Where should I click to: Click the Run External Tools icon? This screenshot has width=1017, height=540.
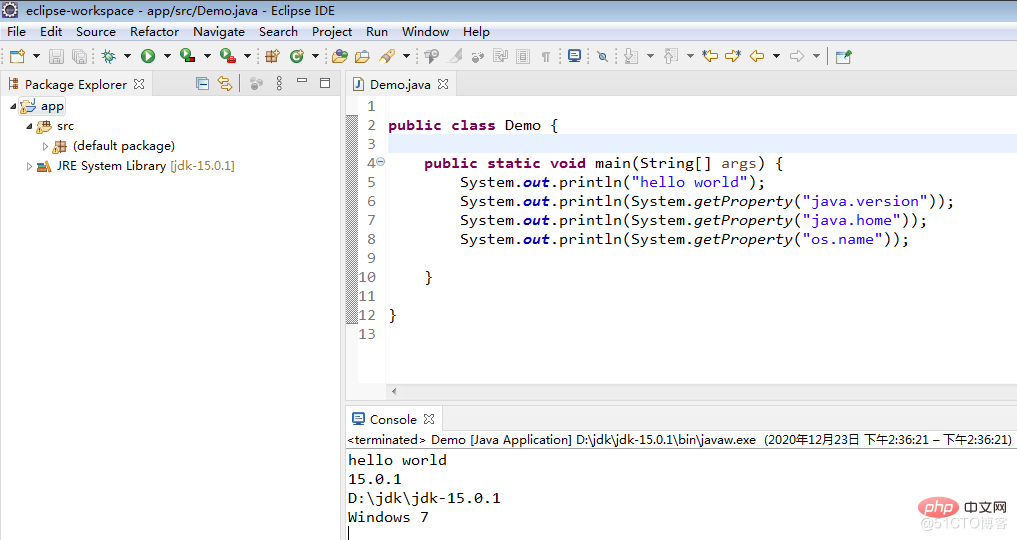[228, 56]
